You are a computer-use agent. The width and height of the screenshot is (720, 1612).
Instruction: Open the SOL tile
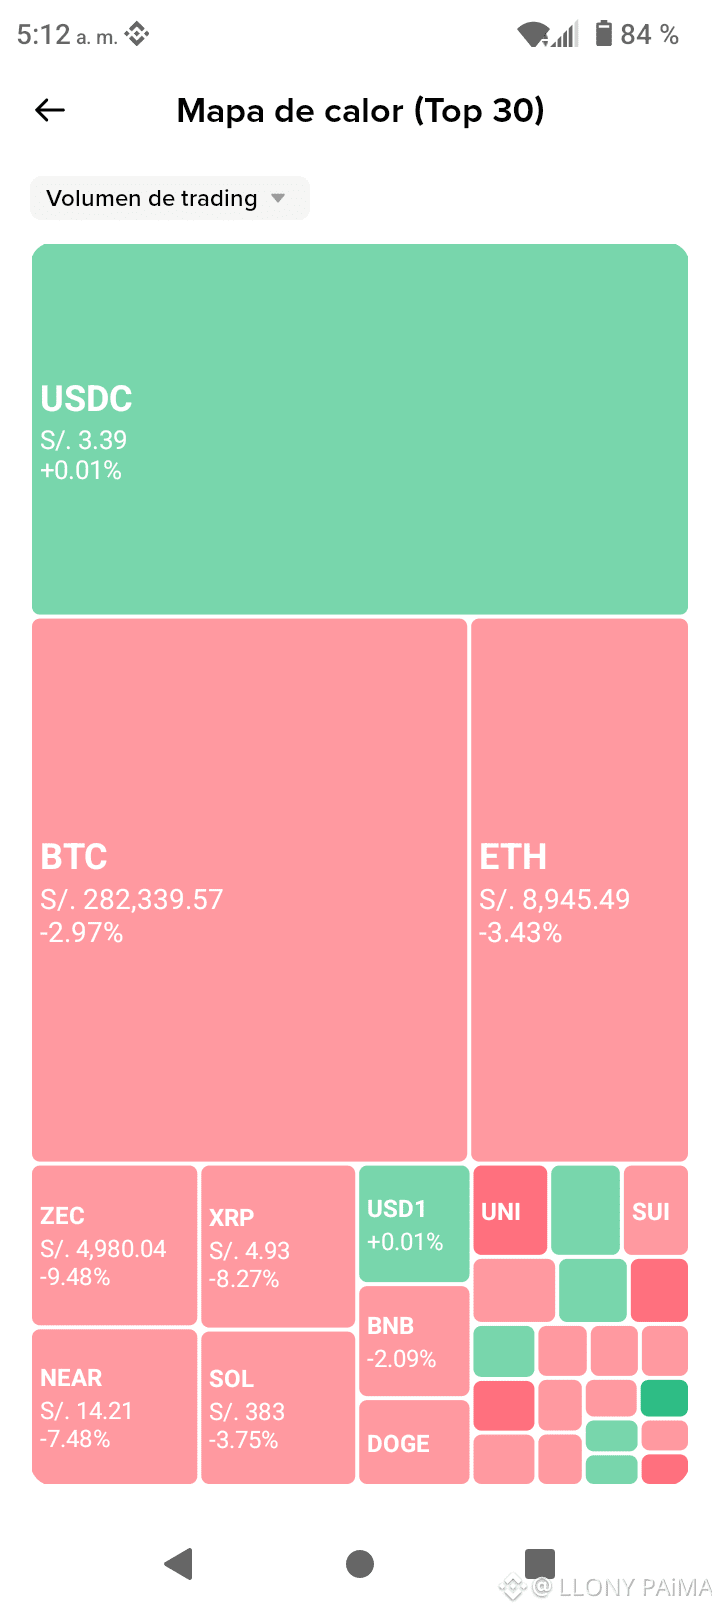[x=279, y=1407]
